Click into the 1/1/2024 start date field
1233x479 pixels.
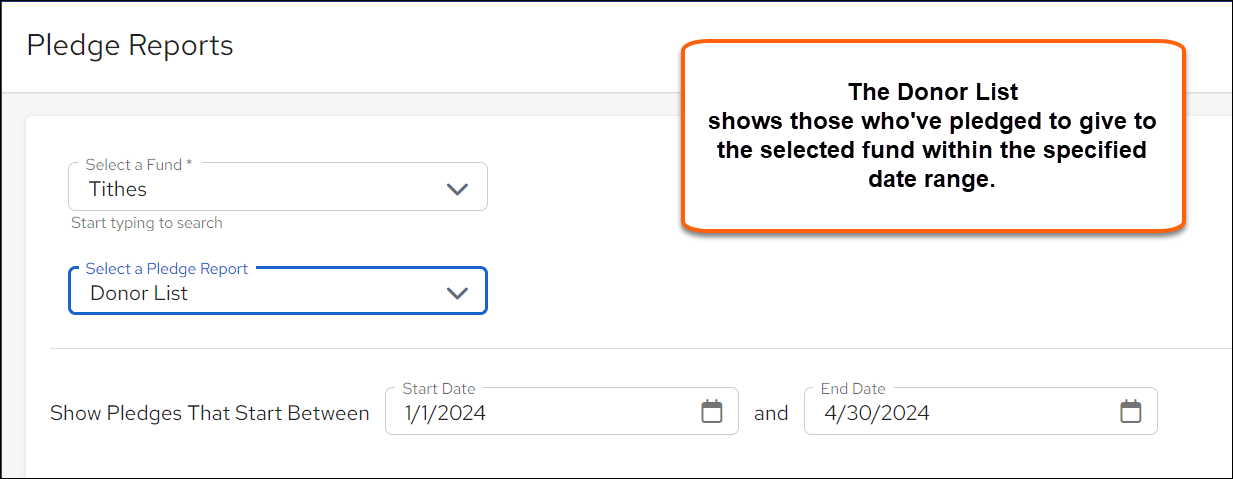click(562, 411)
